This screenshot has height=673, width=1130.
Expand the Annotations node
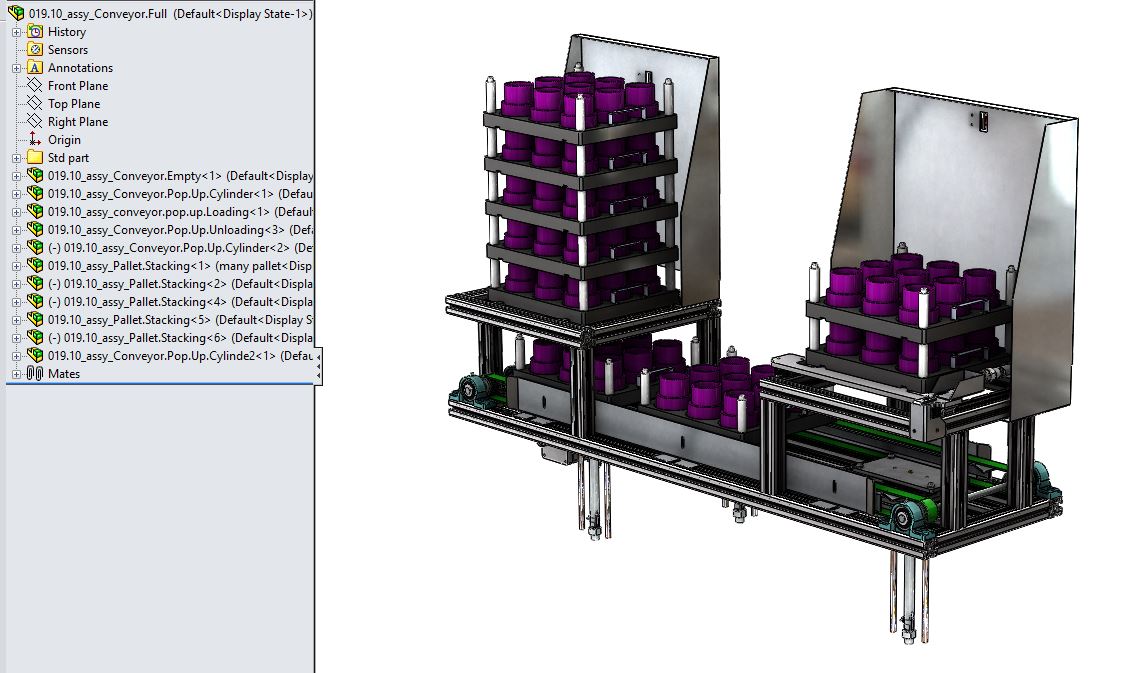pyautogui.click(x=17, y=68)
